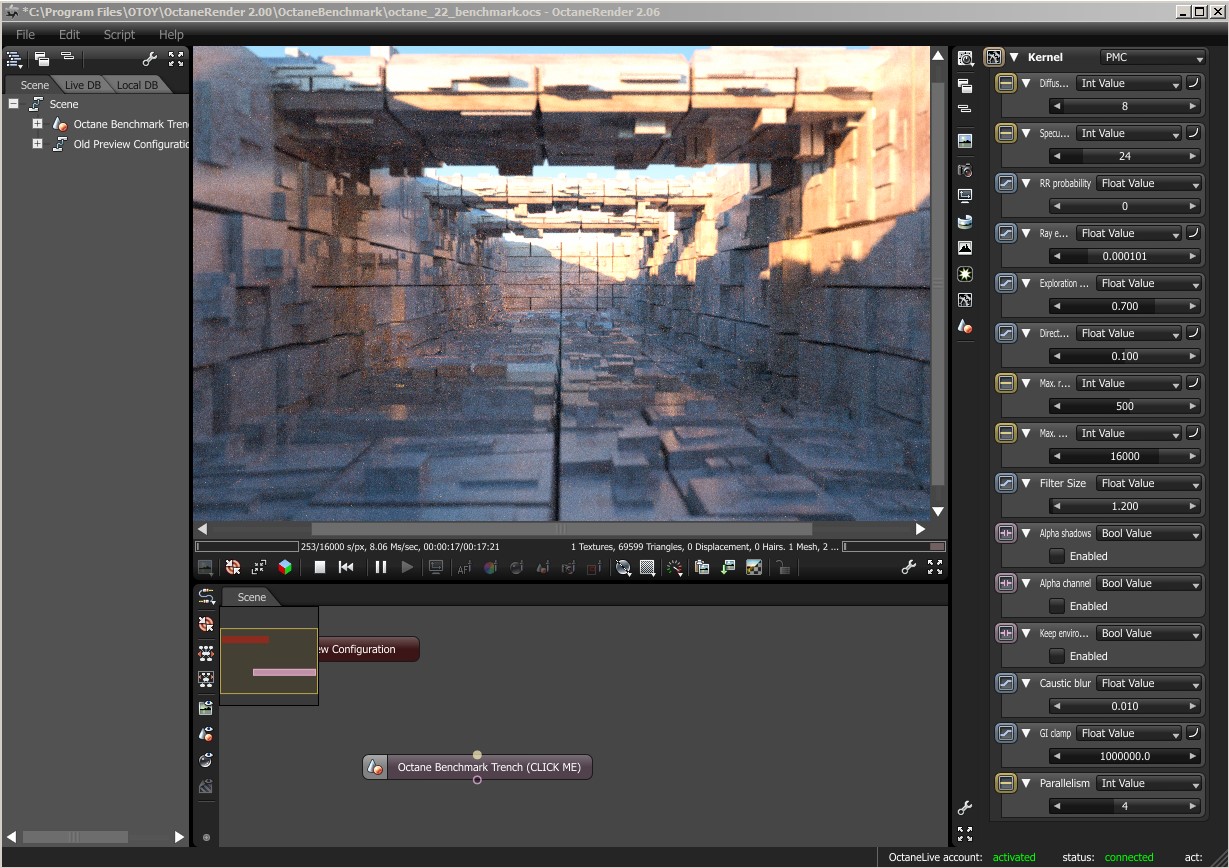This screenshot has height=868, width=1229.
Task: Enable the Alpha channel checkbox
Action: point(1056,606)
